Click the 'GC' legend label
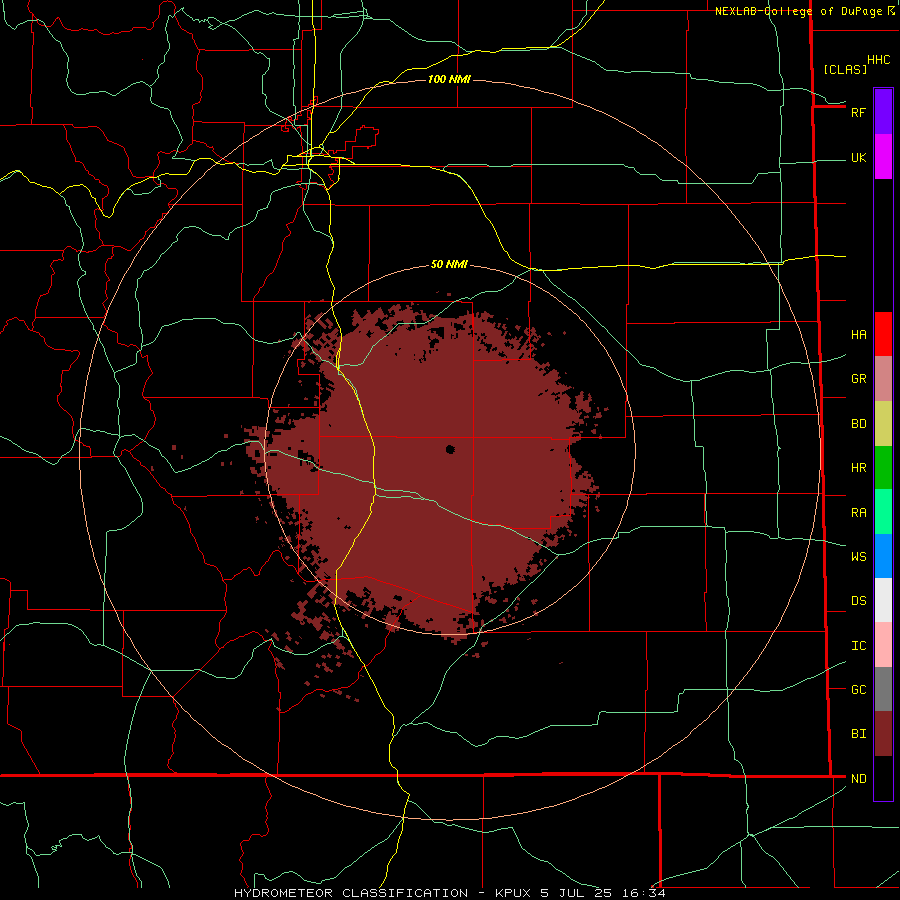 pos(858,689)
